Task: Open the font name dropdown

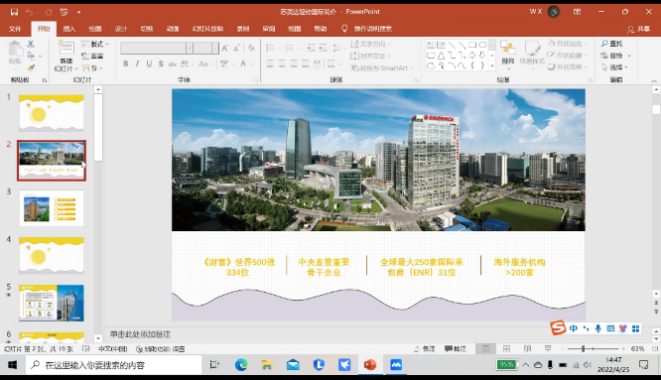Action: (x=189, y=48)
